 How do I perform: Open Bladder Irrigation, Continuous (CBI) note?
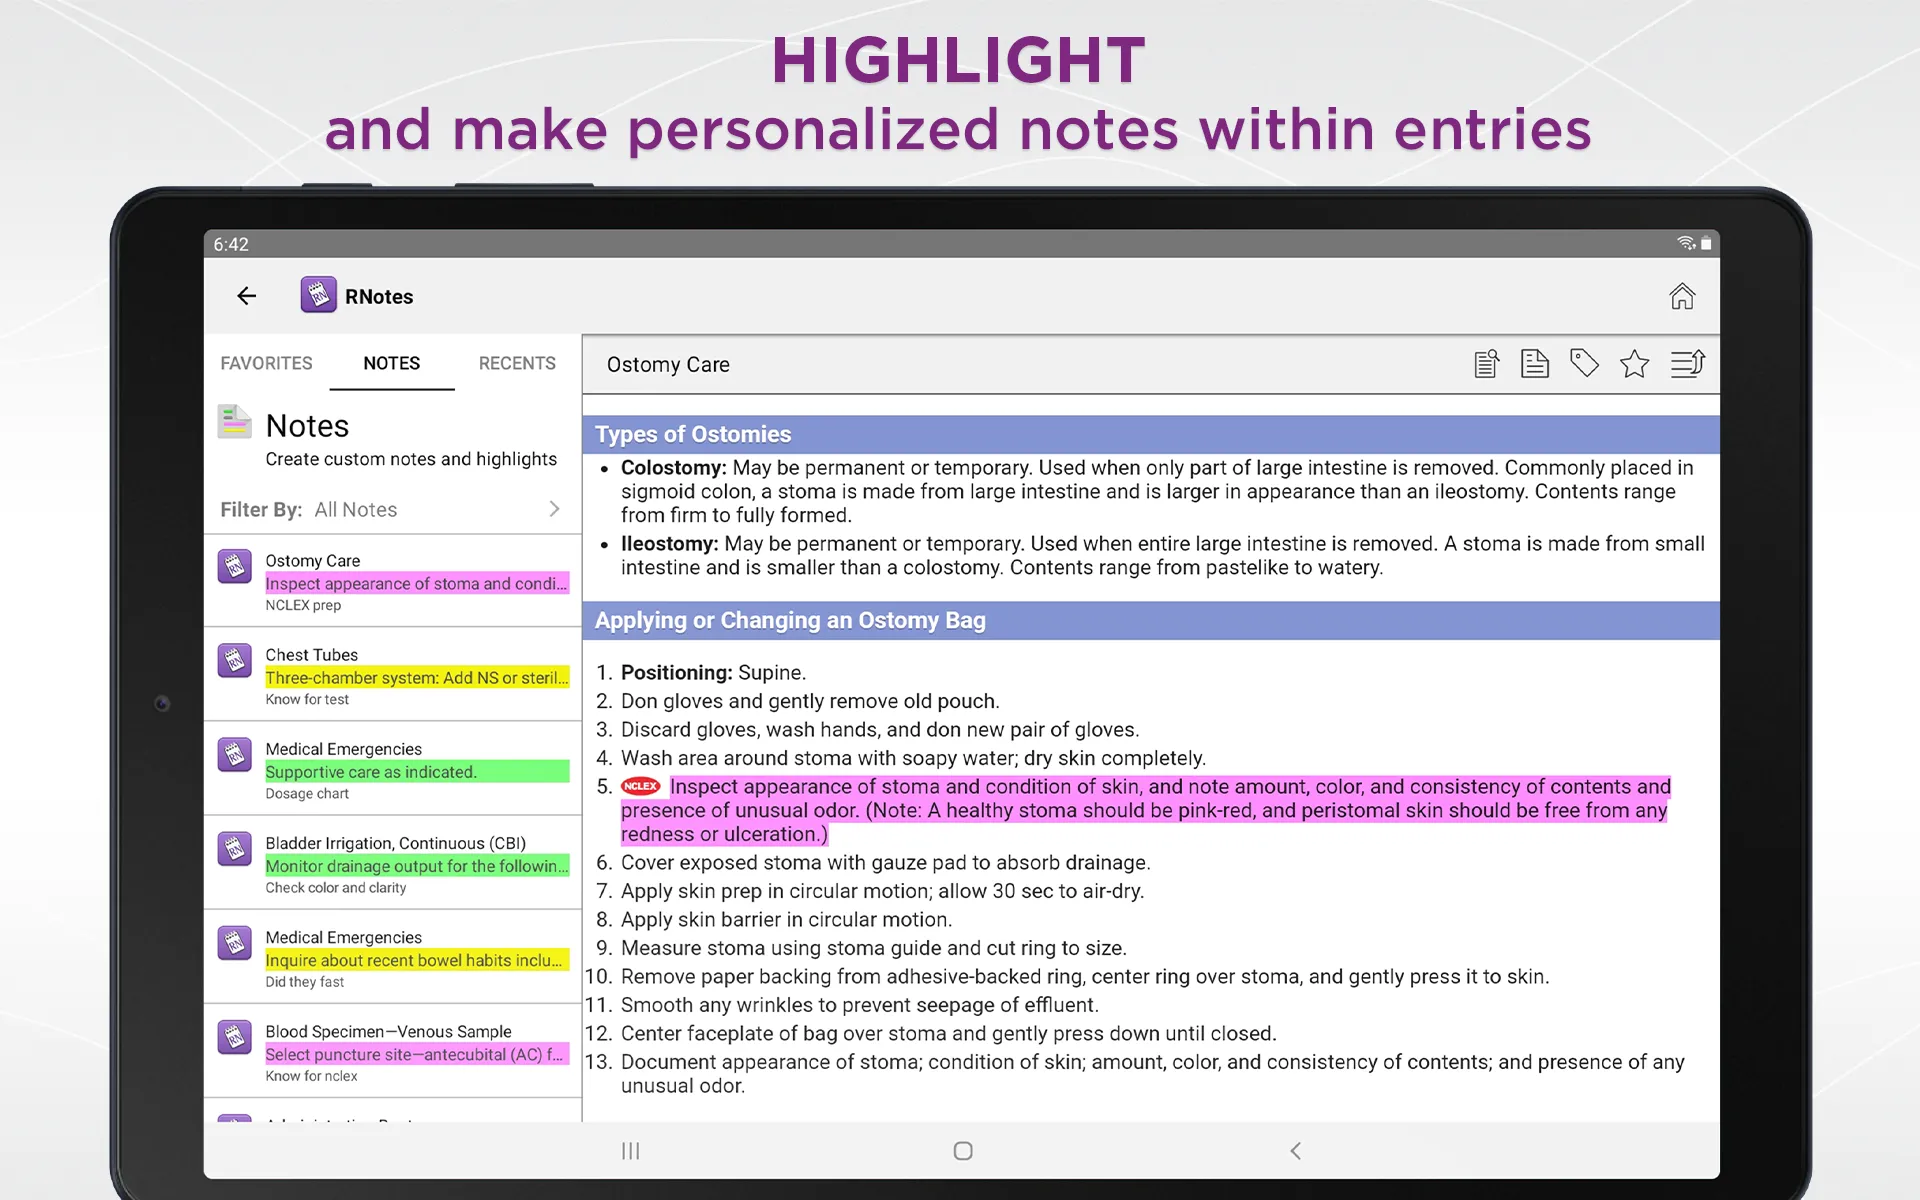coord(392,863)
